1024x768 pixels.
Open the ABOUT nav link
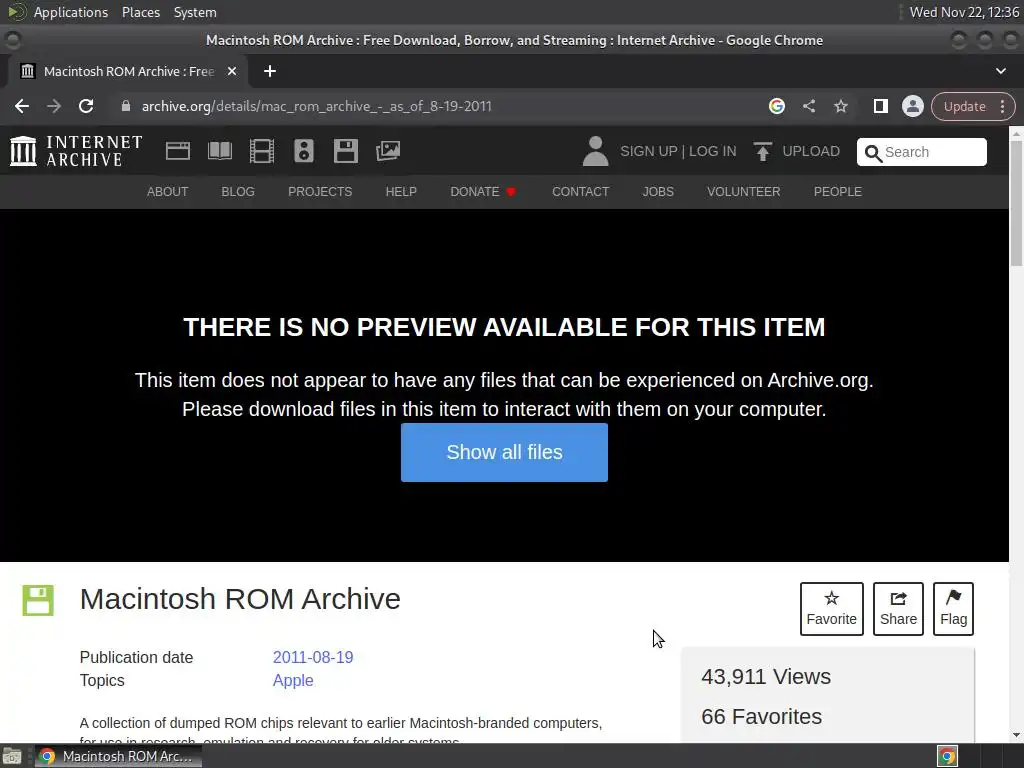click(x=167, y=191)
